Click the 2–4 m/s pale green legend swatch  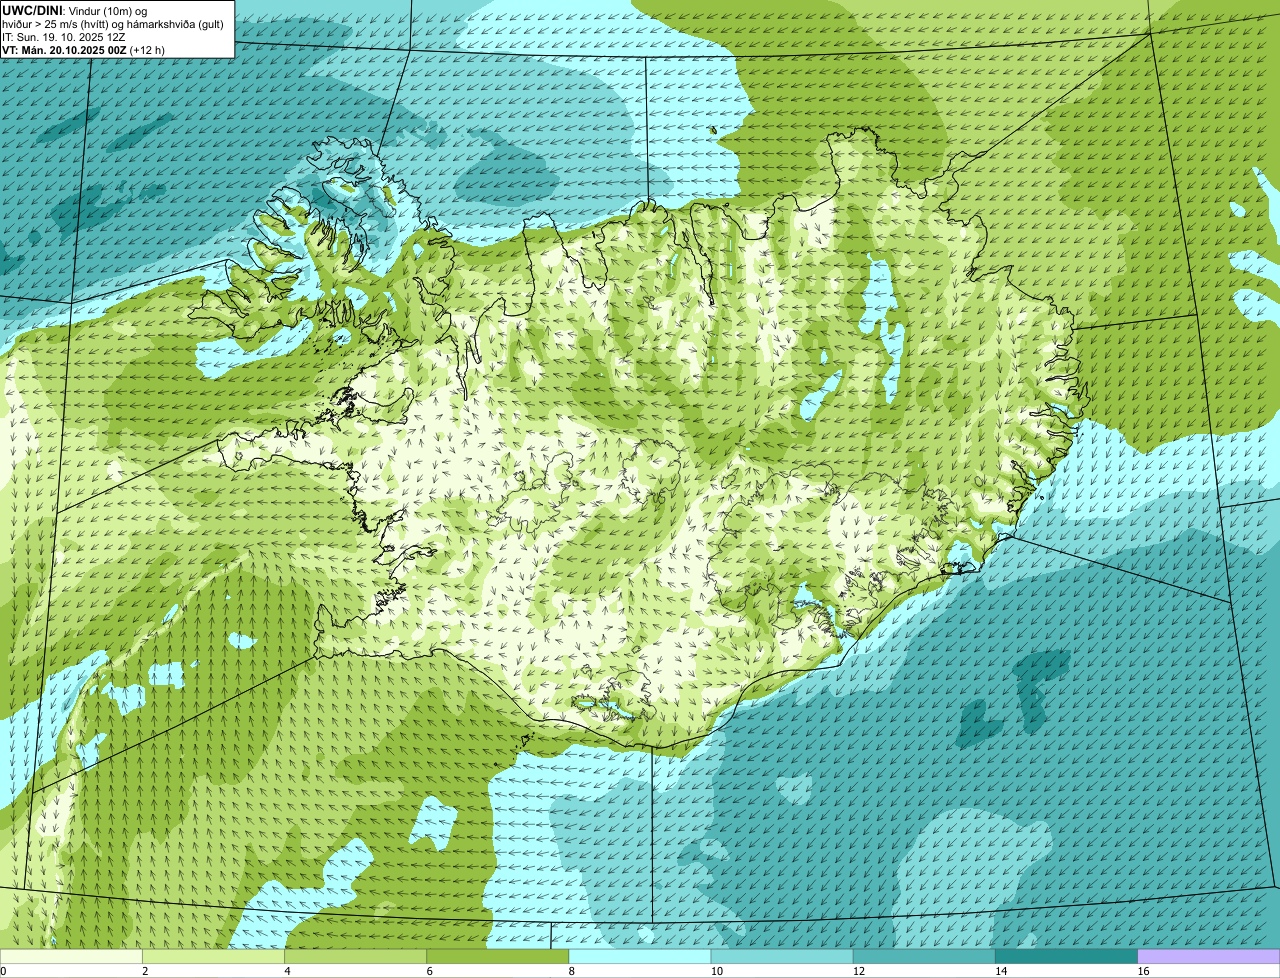[213, 956]
